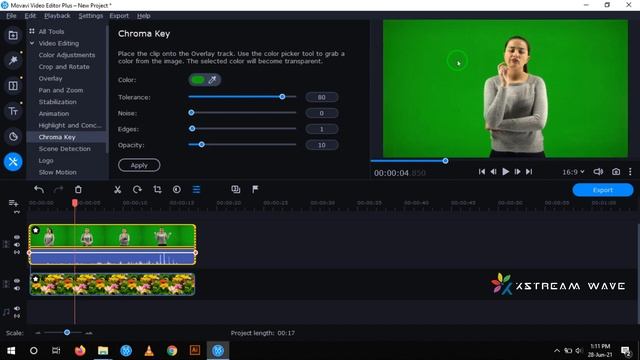Select the flowers clip on main track
640x360 pixels.
[112, 284]
